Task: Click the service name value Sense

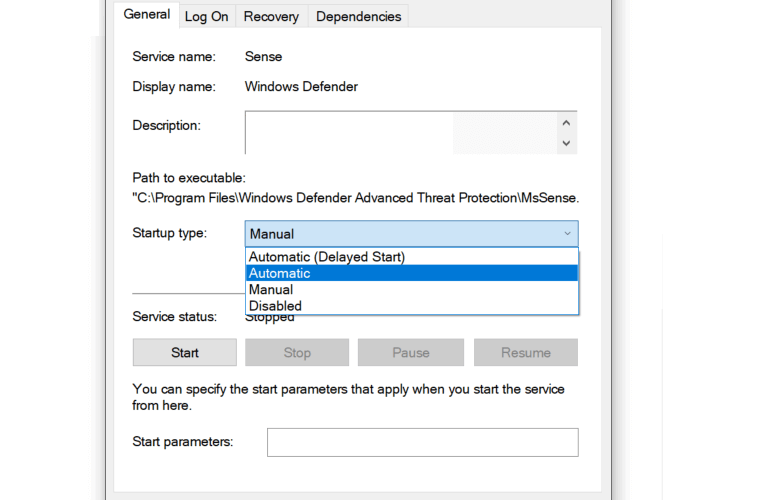Action: click(x=263, y=57)
